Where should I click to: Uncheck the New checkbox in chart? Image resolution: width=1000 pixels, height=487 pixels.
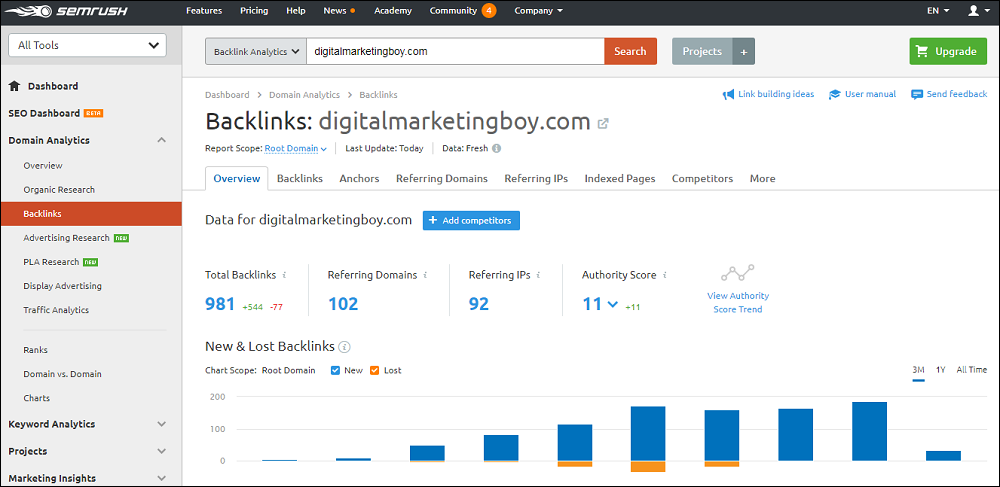coord(335,370)
